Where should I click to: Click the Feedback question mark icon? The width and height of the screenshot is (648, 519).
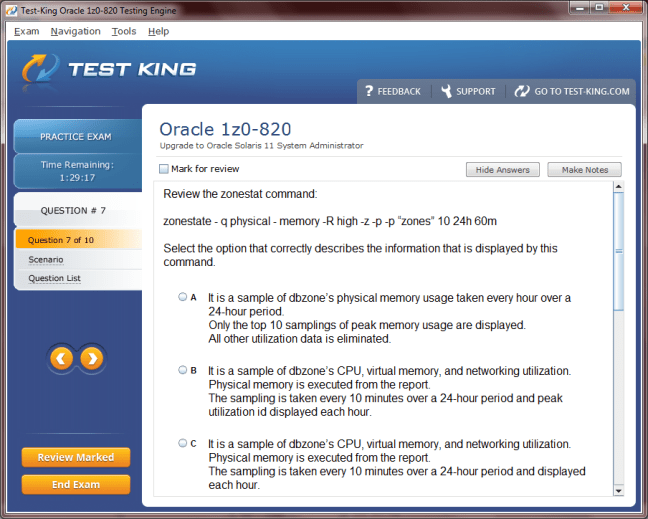pos(369,91)
